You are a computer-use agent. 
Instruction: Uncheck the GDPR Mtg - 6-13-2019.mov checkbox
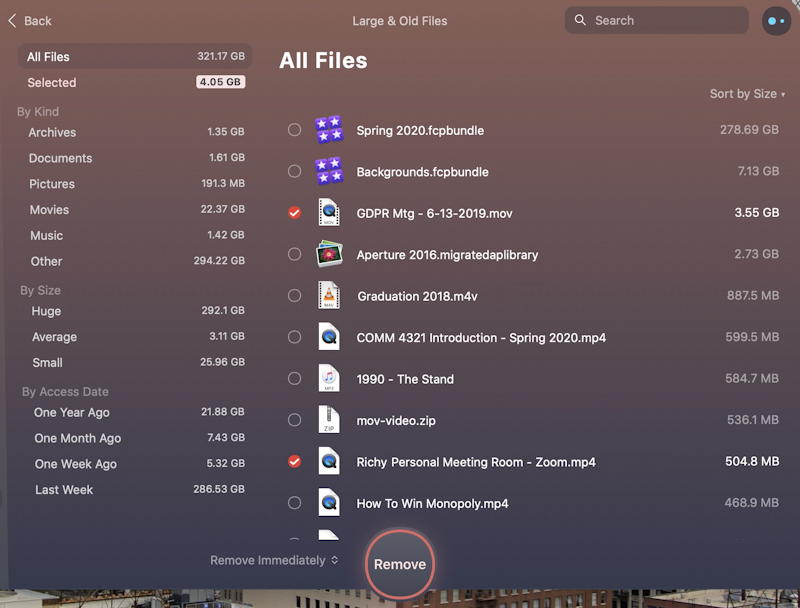tap(294, 212)
